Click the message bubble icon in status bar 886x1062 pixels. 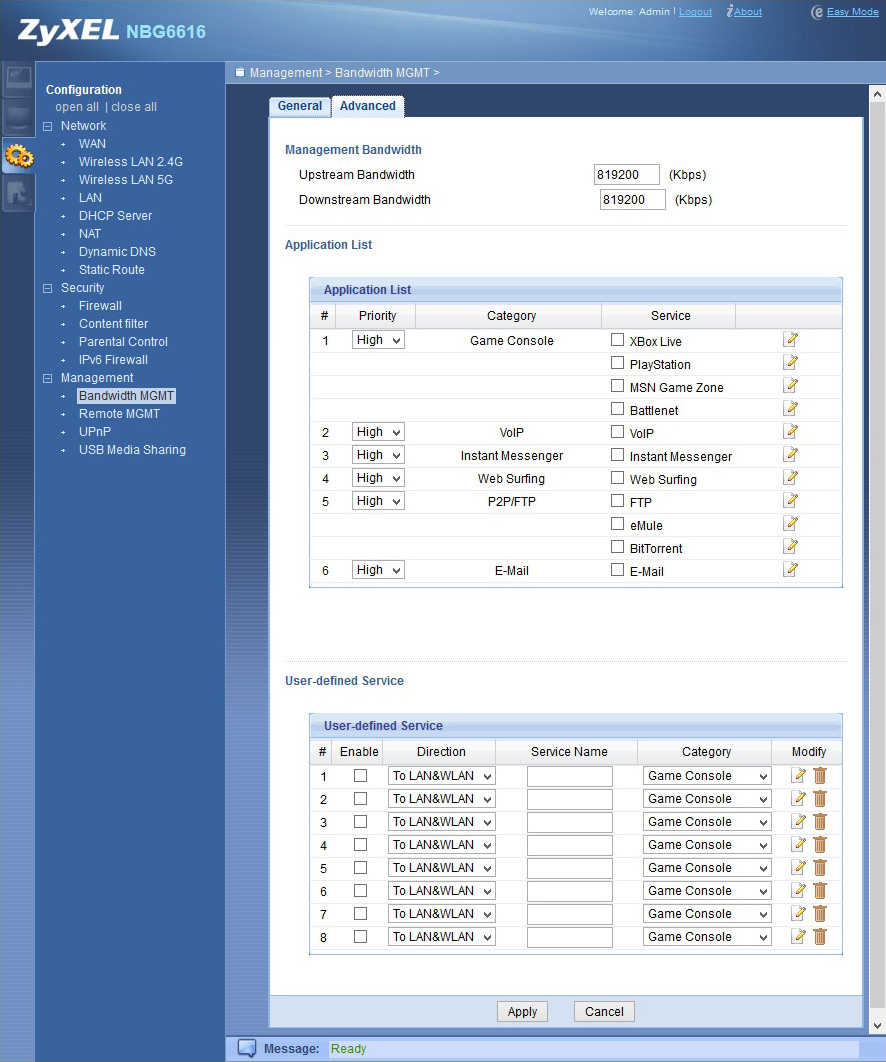tap(247, 1048)
